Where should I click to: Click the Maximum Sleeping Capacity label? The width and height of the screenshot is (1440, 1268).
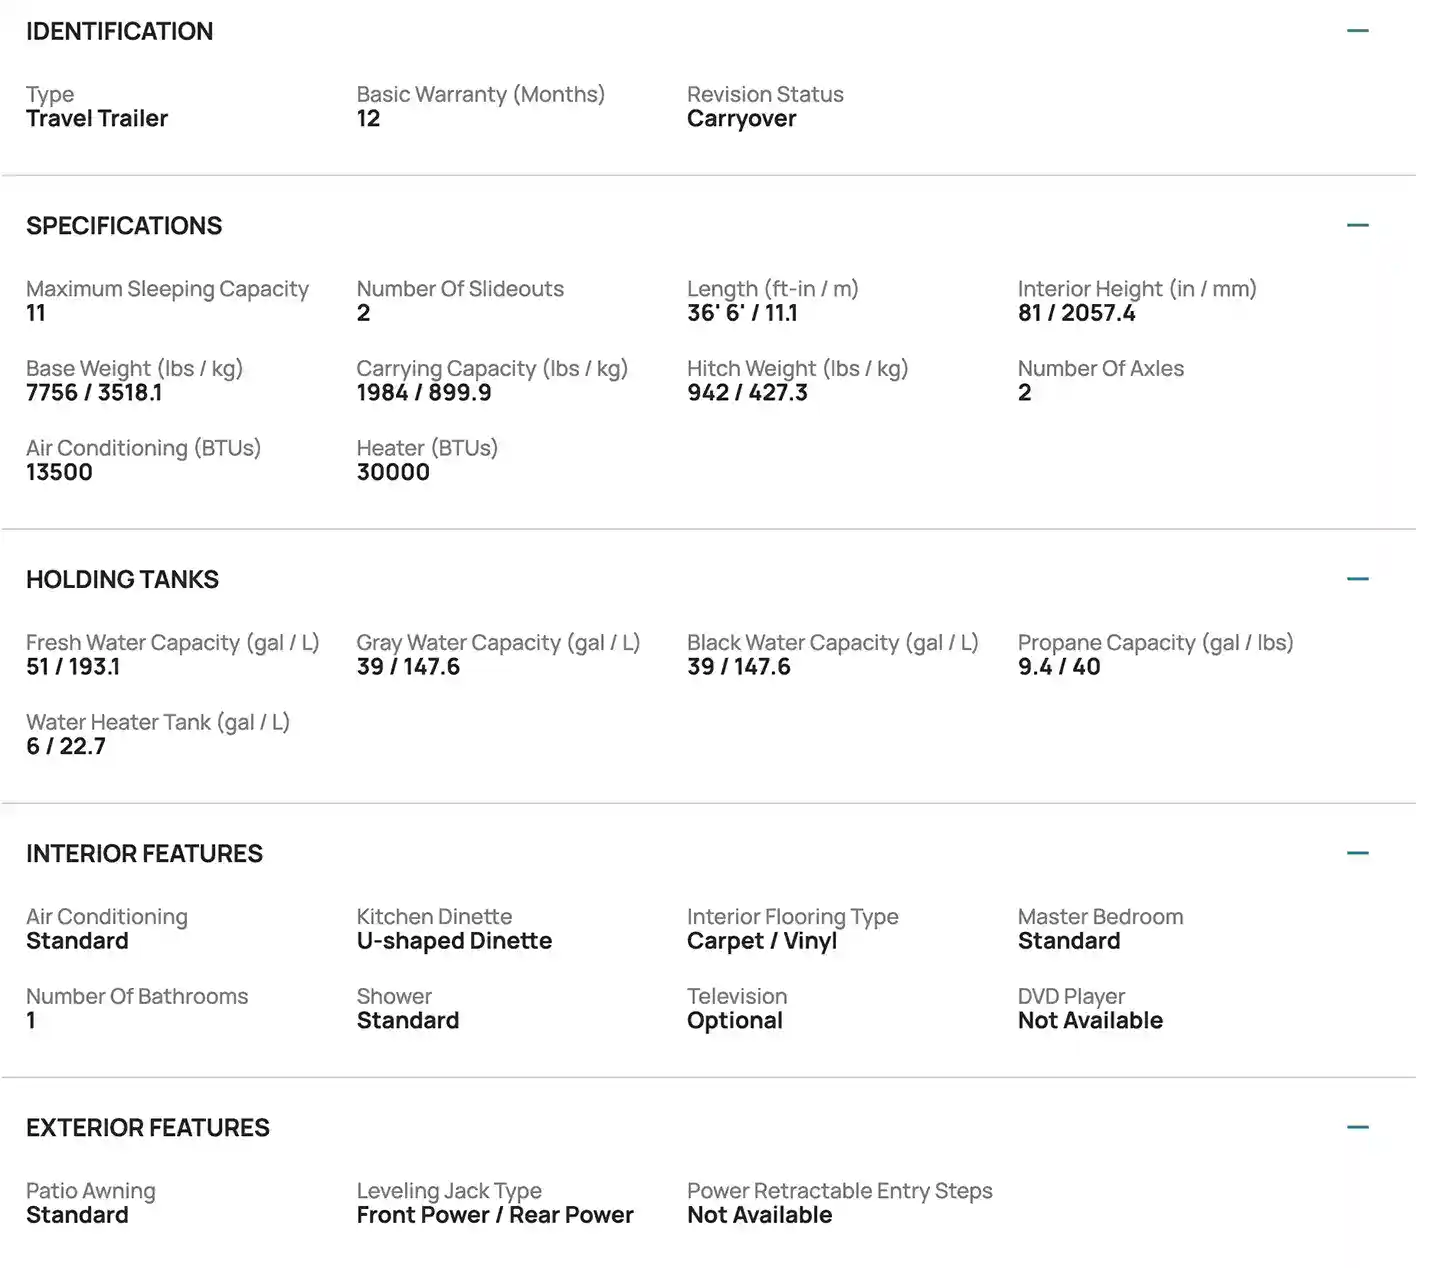pos(167,289)
